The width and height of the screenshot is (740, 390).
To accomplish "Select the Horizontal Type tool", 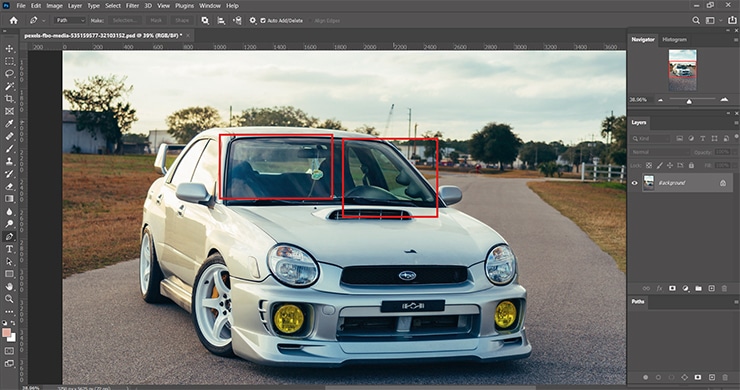I will [x=9, y=249].
